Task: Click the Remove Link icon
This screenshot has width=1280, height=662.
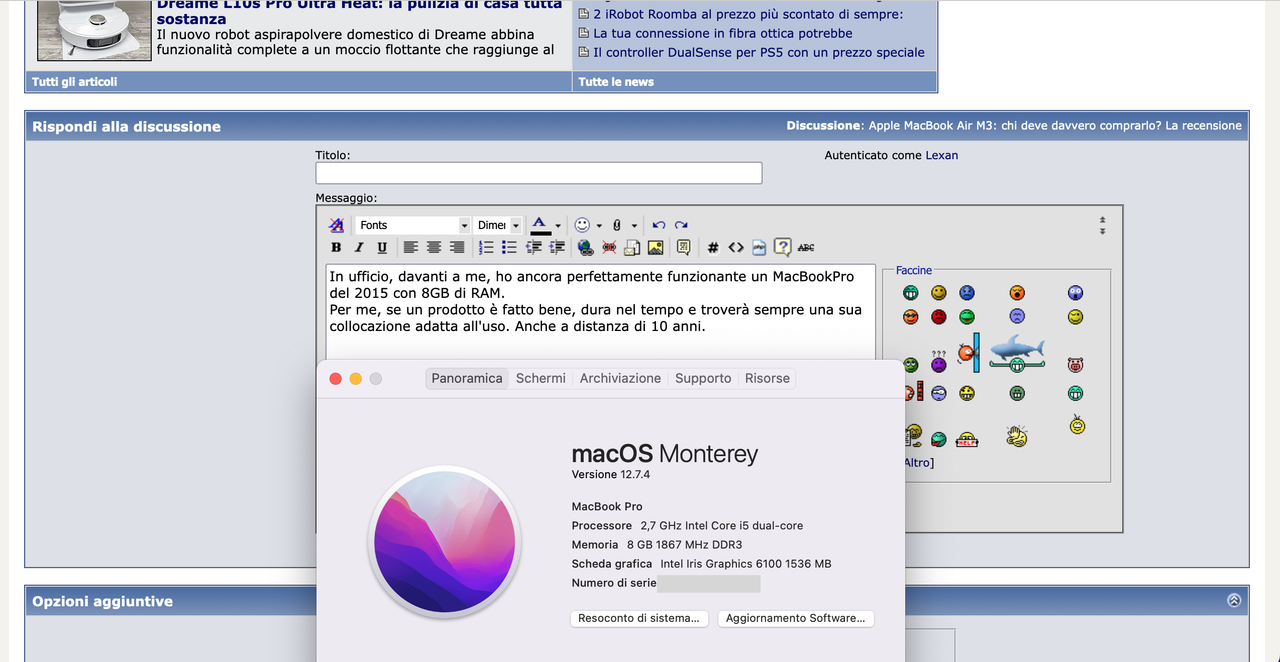Action: click(x=609, y=247)
